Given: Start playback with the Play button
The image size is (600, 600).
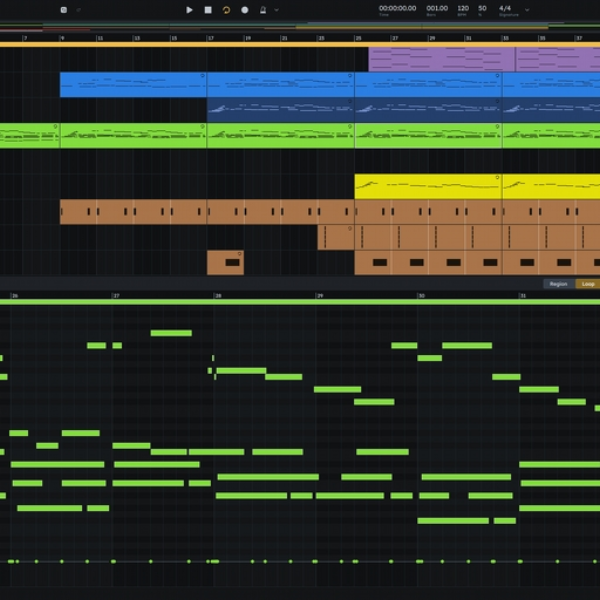Looking at the screenshot, I should coord(189,10).
